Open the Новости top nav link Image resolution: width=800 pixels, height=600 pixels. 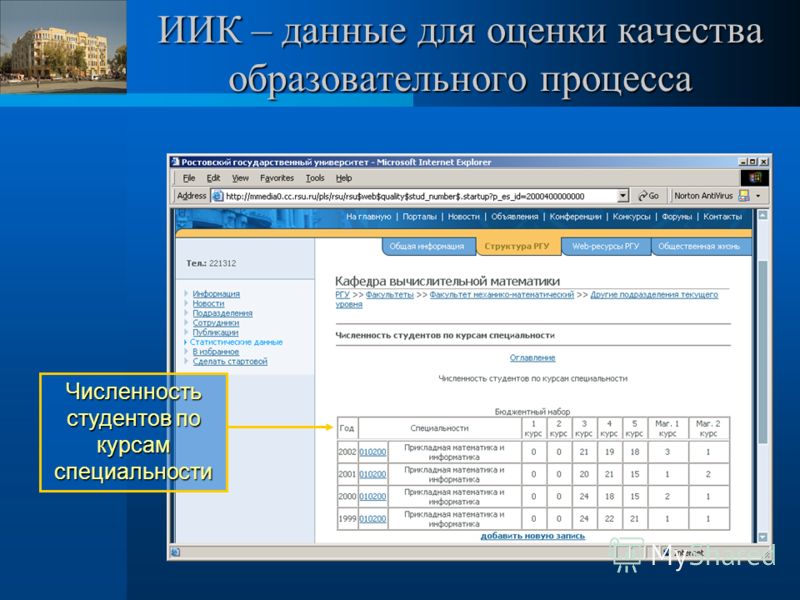464,217
